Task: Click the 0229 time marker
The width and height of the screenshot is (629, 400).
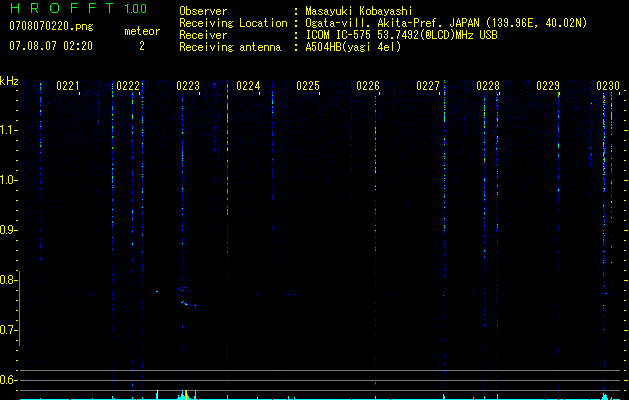Action: tap(548, 86)
